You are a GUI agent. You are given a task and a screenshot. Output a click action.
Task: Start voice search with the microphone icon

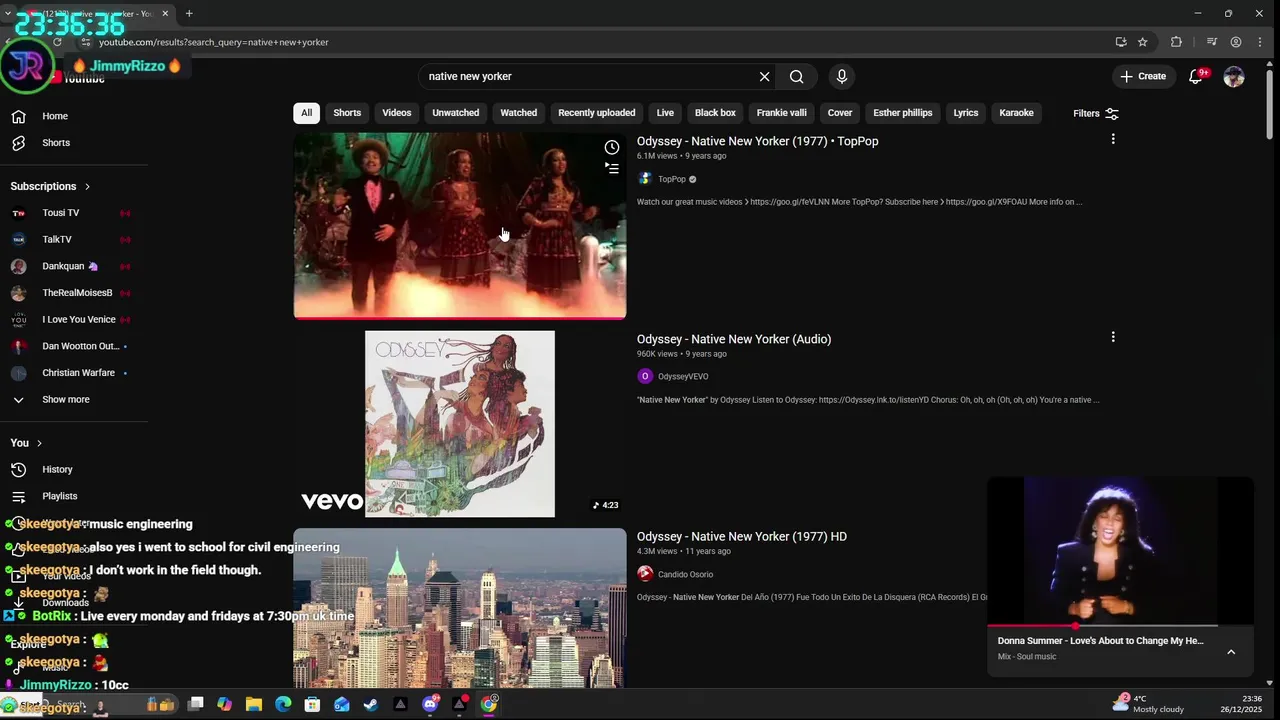841,76
